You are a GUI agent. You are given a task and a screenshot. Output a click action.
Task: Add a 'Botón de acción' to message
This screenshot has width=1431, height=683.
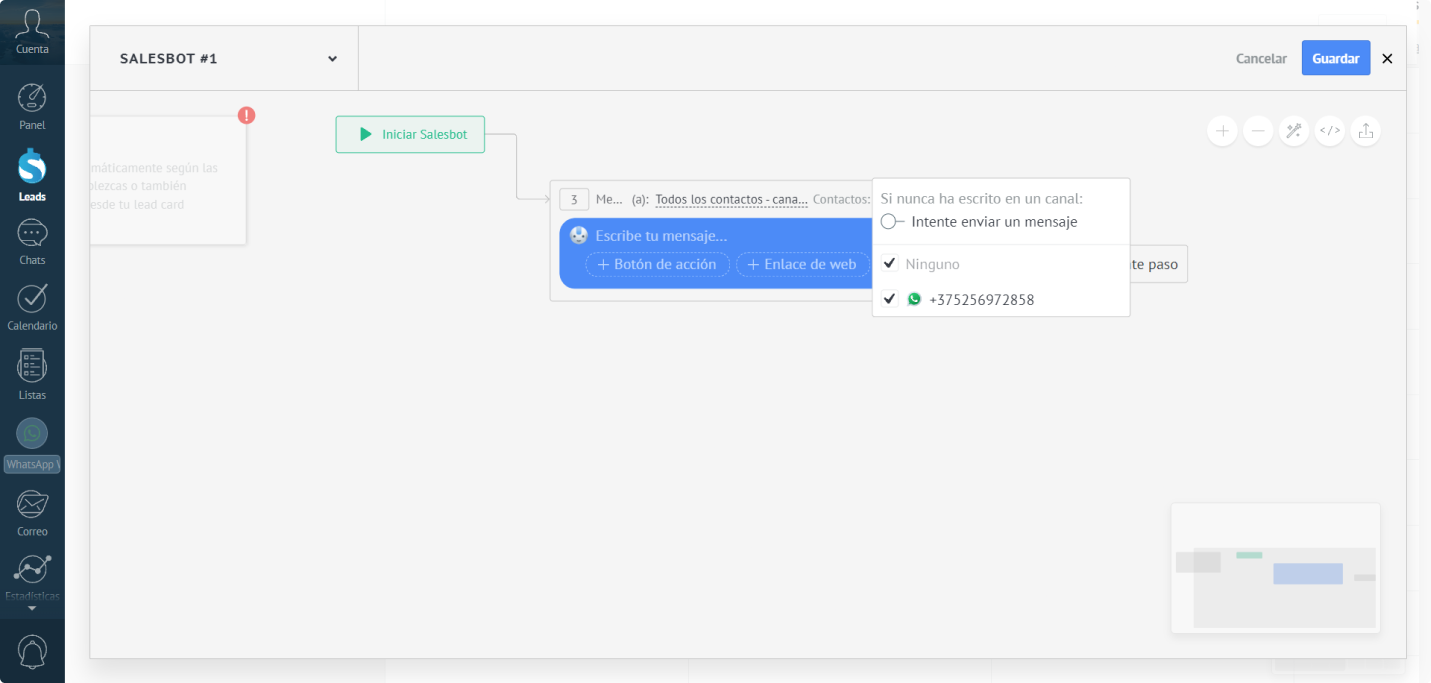point(657,265)
